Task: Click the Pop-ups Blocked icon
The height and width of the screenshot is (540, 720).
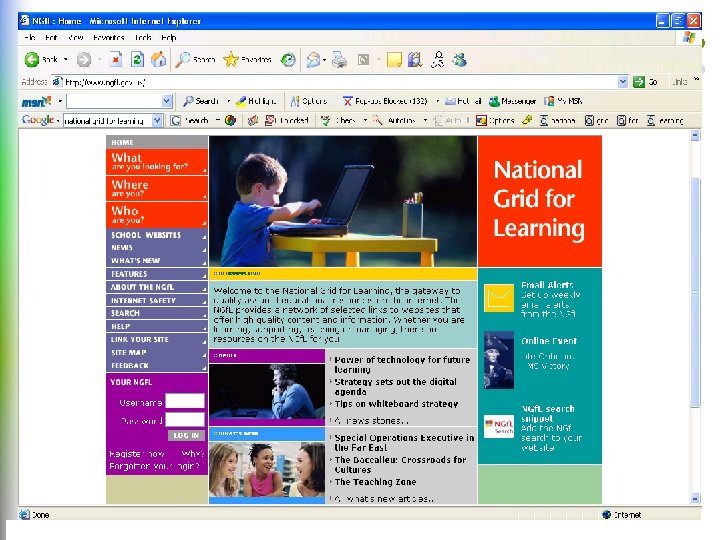Action: click(x=348, y=101)
